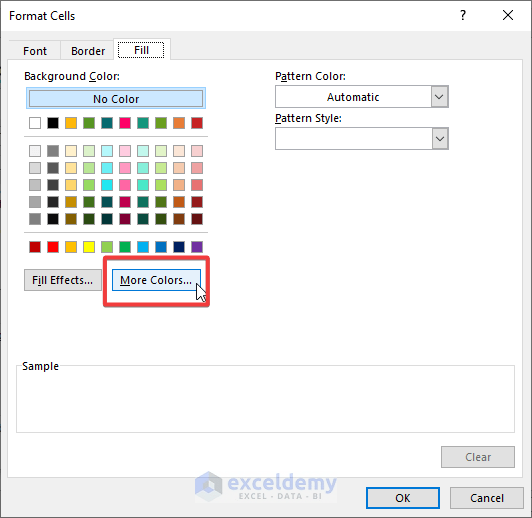This screenshot has width=532, height=518.
Task: Cancel the Format Cells dialog
Action: coord(487,498)
